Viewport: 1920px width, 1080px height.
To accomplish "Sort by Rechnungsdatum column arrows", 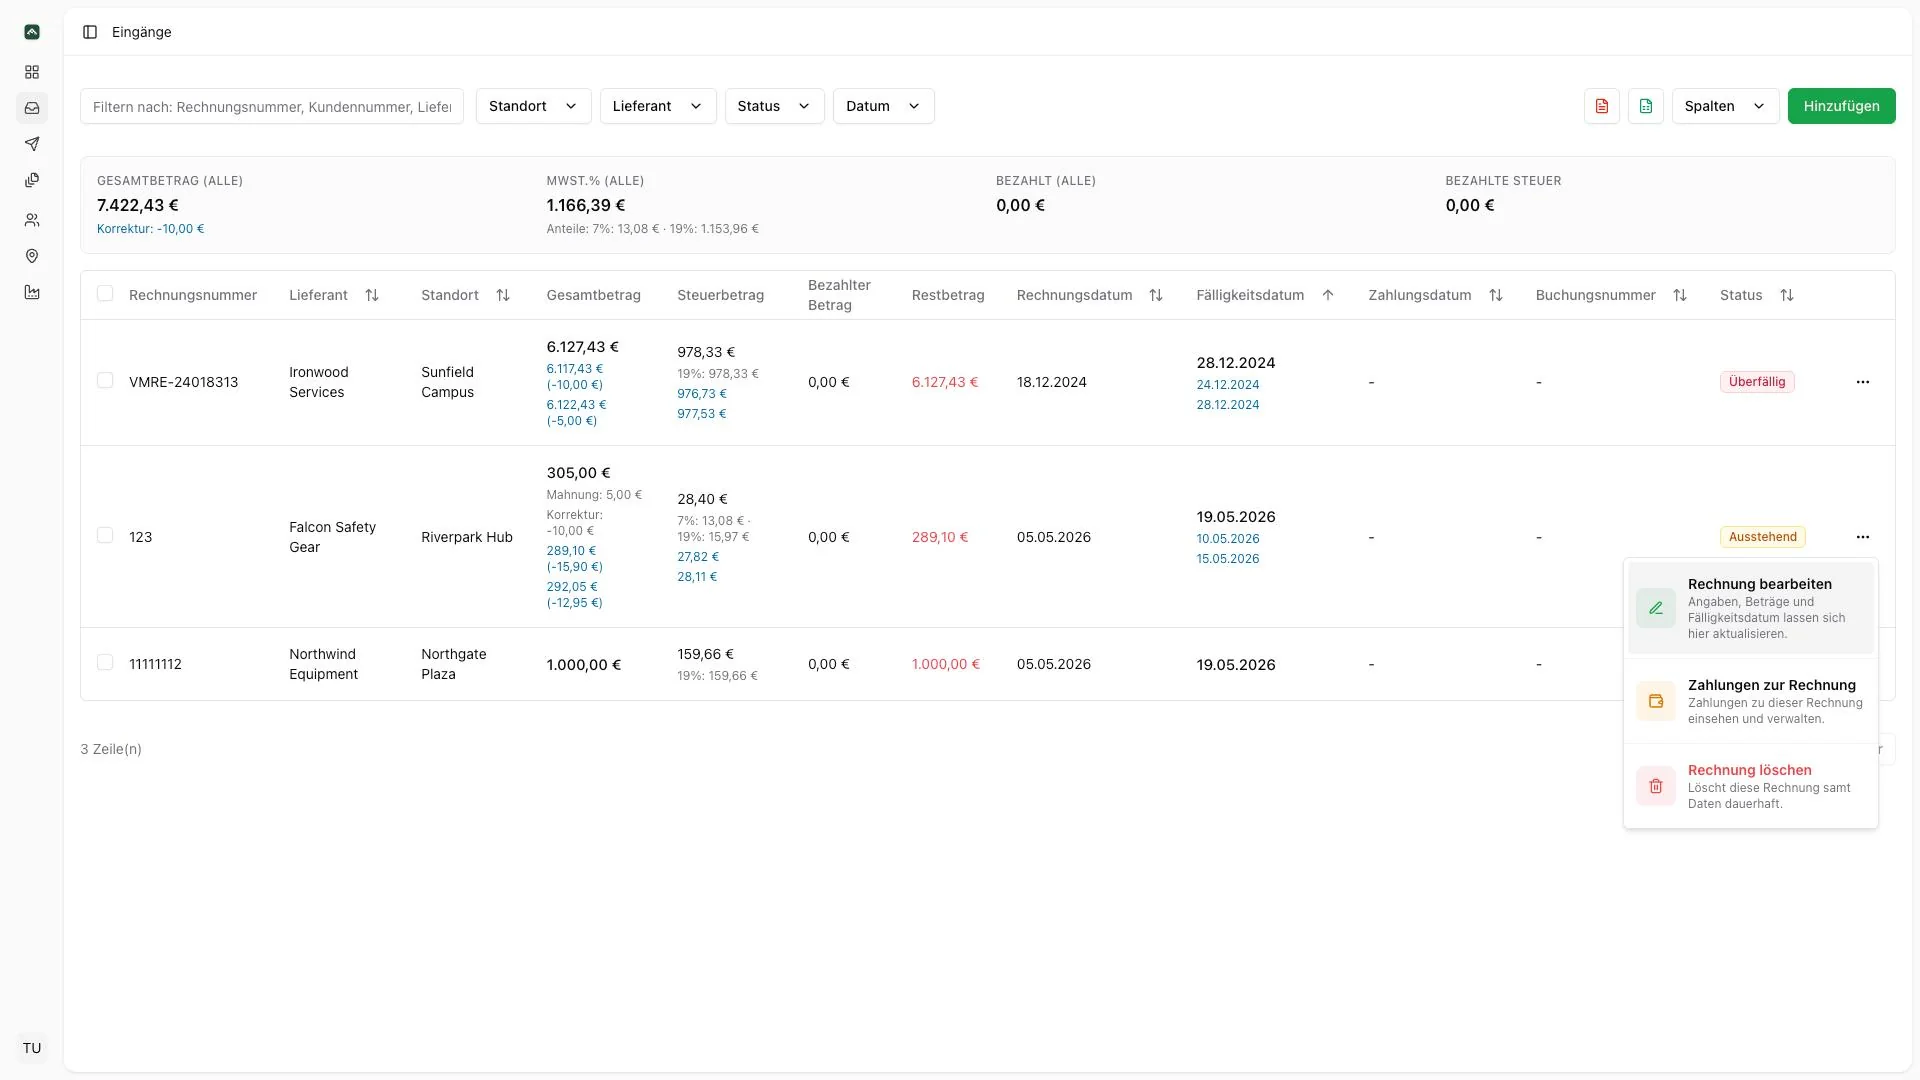I will tap(1156, 295).
